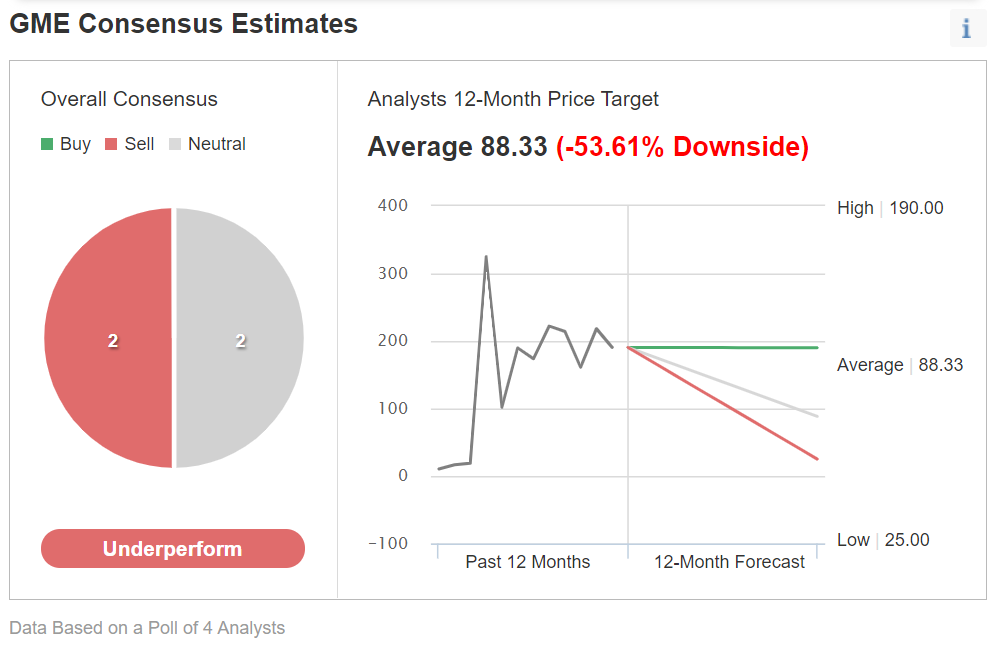Toggle the red Sell legend swatch
The image size is (1008, 662).
click(x=111, y=144)
